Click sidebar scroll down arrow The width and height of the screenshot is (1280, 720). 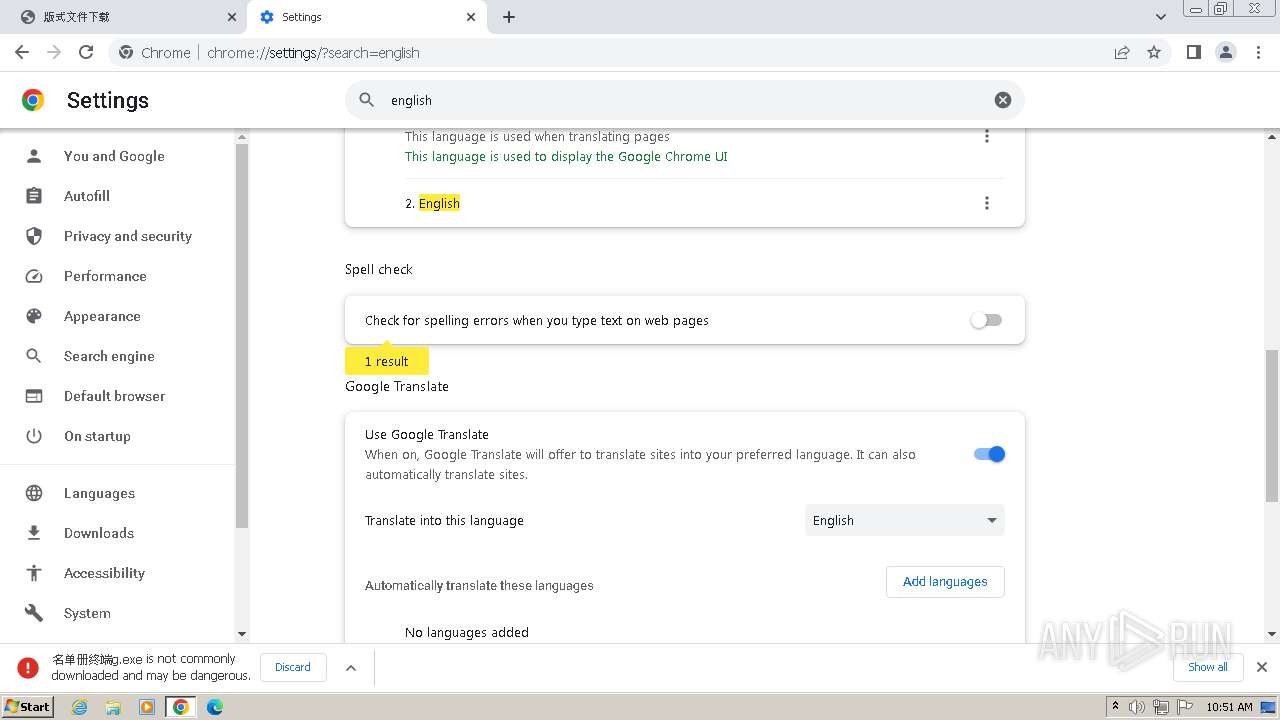241,634
